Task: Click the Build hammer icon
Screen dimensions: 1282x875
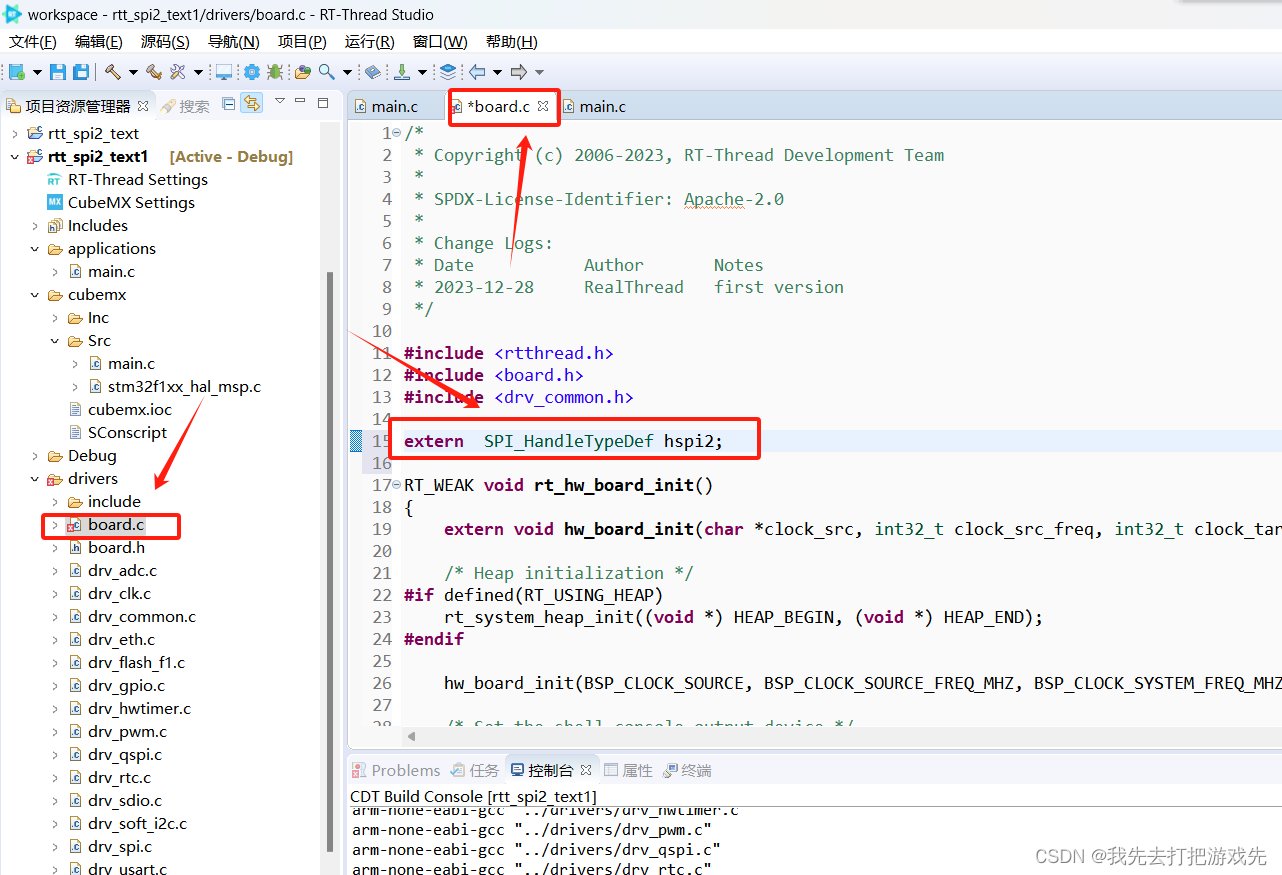Action: point(113,72)
